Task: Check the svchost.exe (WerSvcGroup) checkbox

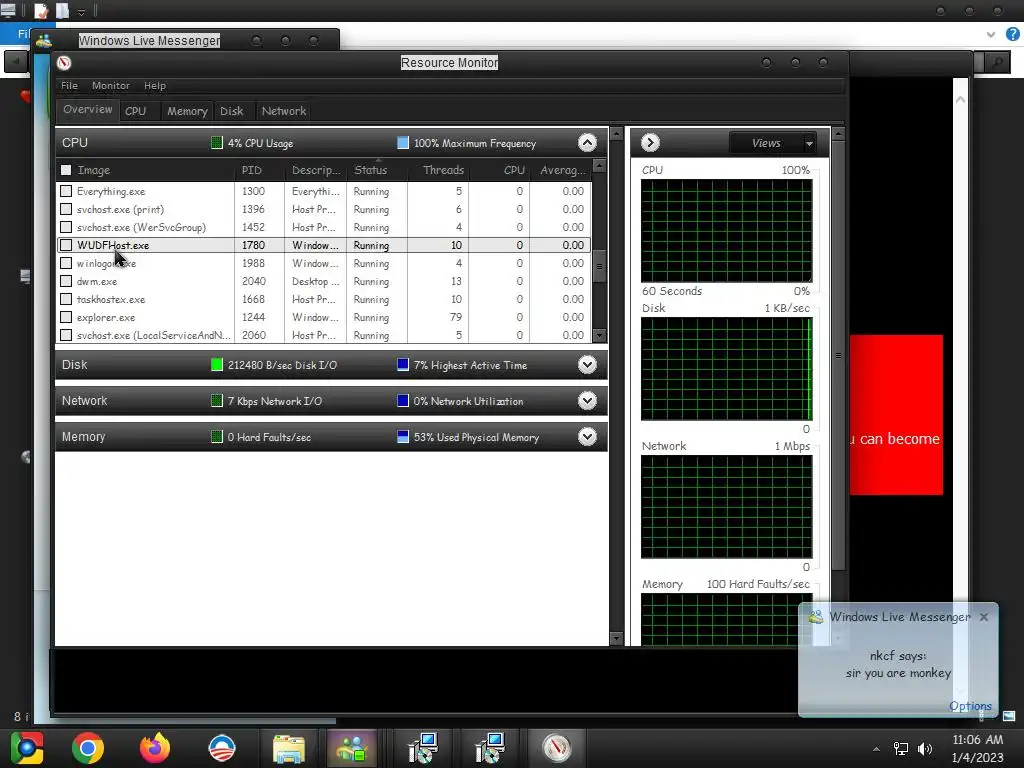Action: [x=66, y=227]
